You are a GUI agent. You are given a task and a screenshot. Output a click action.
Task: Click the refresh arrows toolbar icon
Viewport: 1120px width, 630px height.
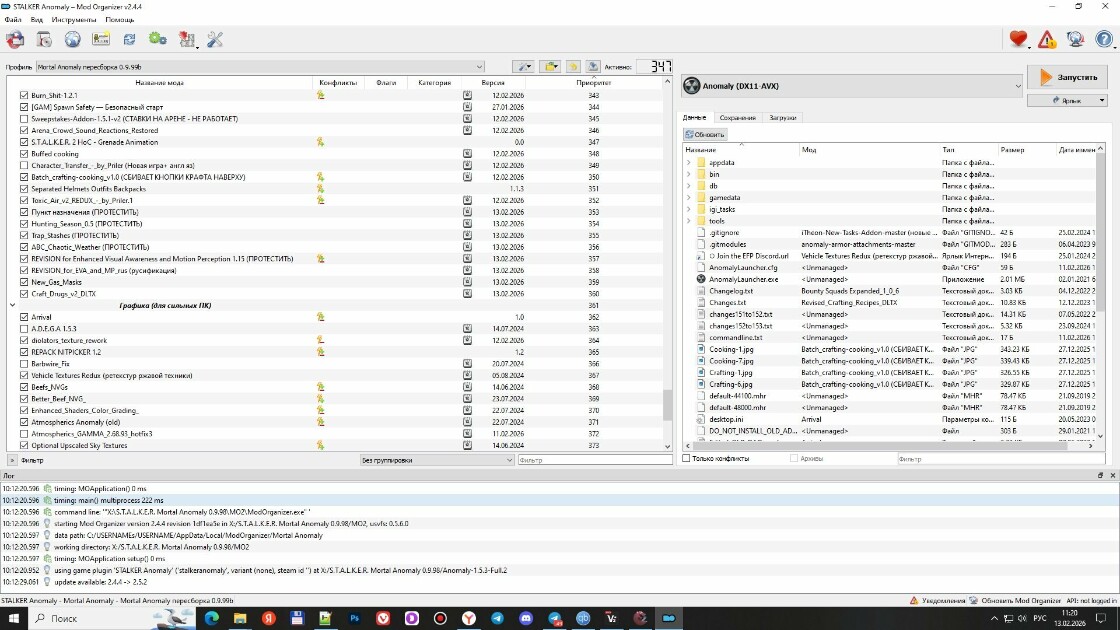coord(129,39)
